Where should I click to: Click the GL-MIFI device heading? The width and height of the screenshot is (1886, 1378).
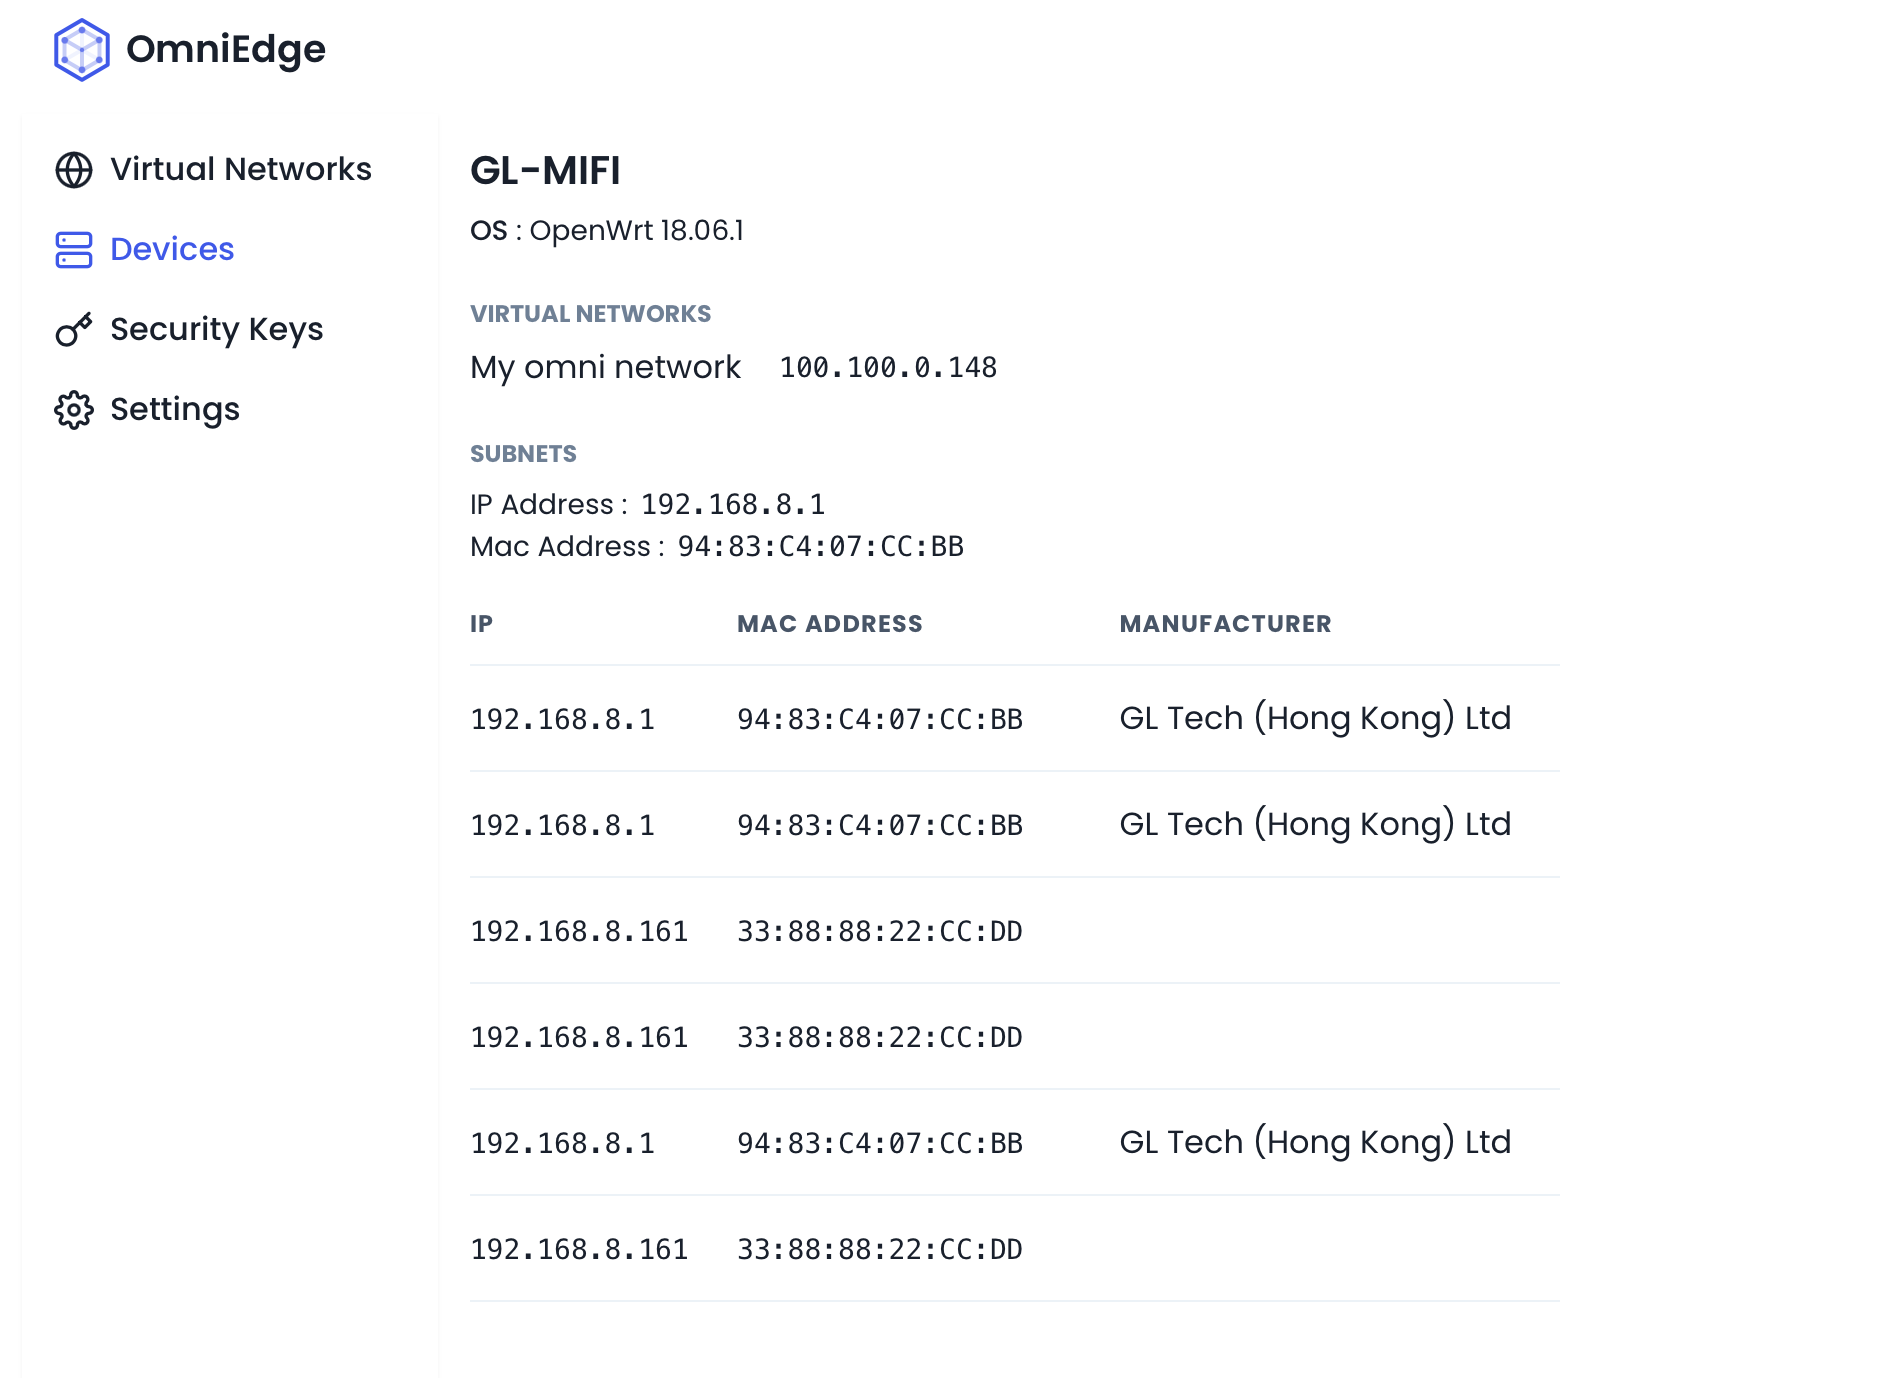tap(545, 171)
